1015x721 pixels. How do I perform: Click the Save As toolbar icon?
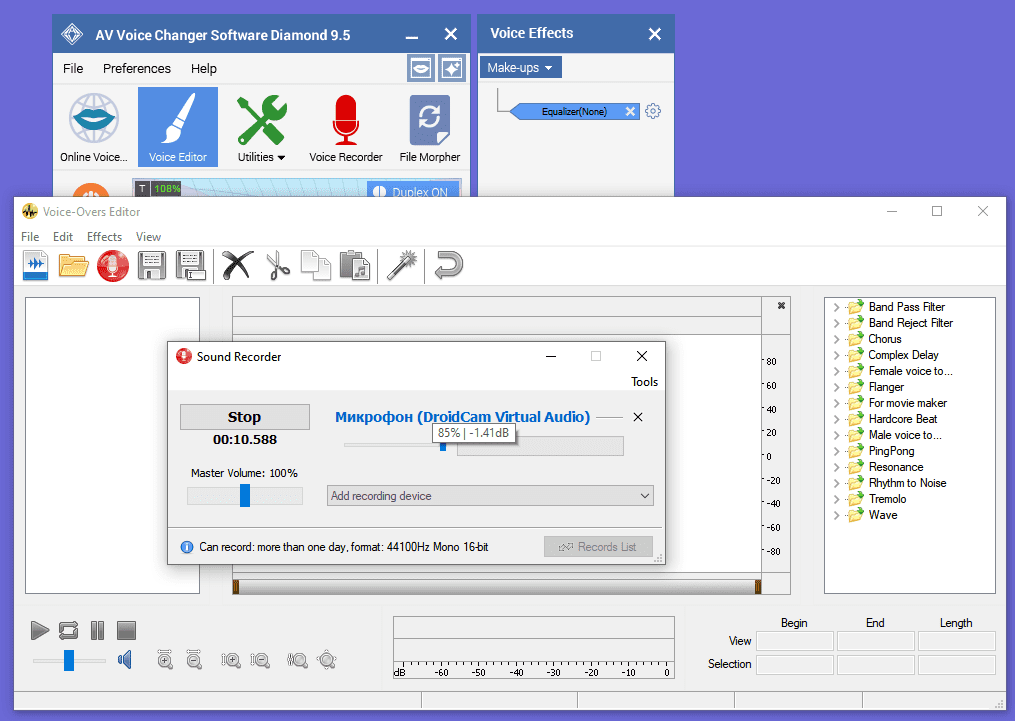point(191,265)
